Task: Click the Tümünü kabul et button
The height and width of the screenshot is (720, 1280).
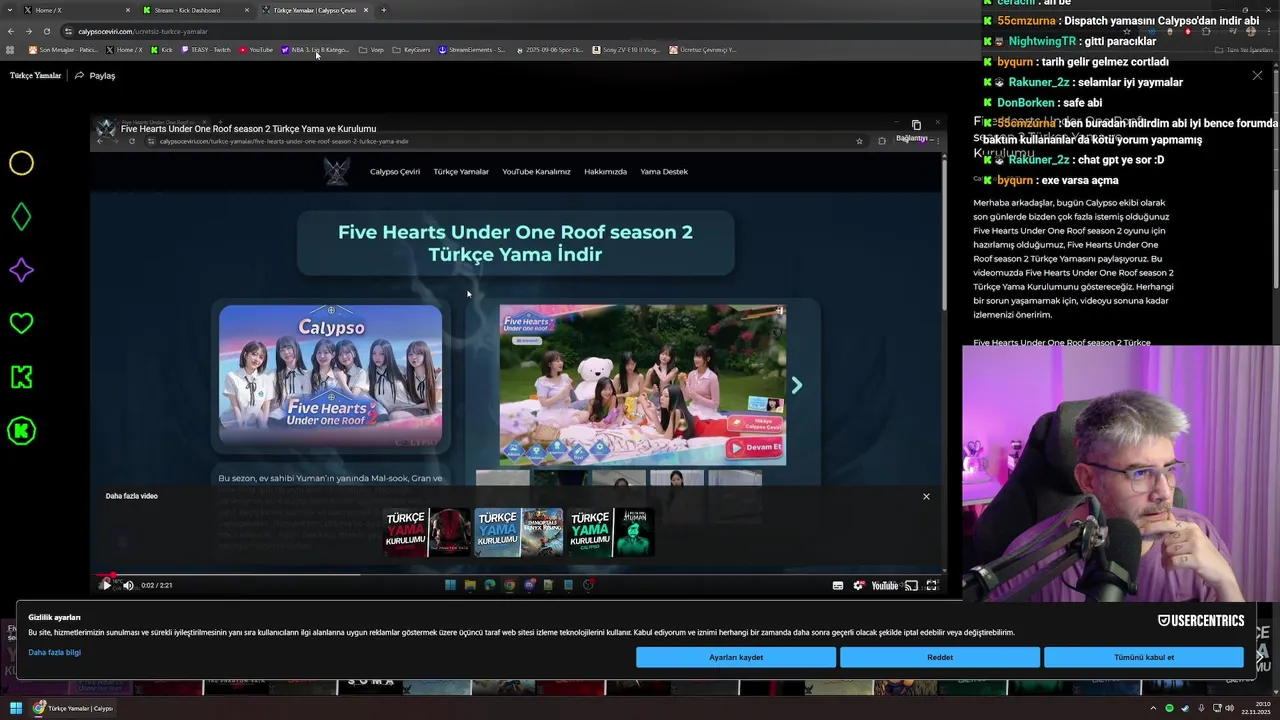Action: click(x=1144, y=657)
